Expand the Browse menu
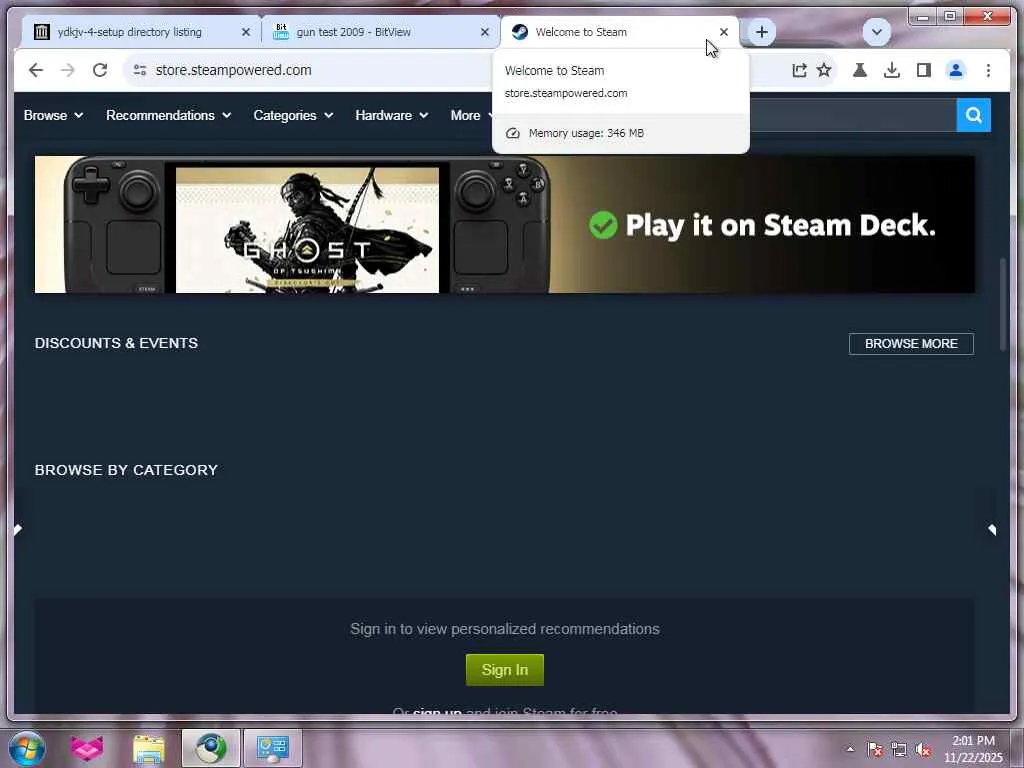 (54, 116)
